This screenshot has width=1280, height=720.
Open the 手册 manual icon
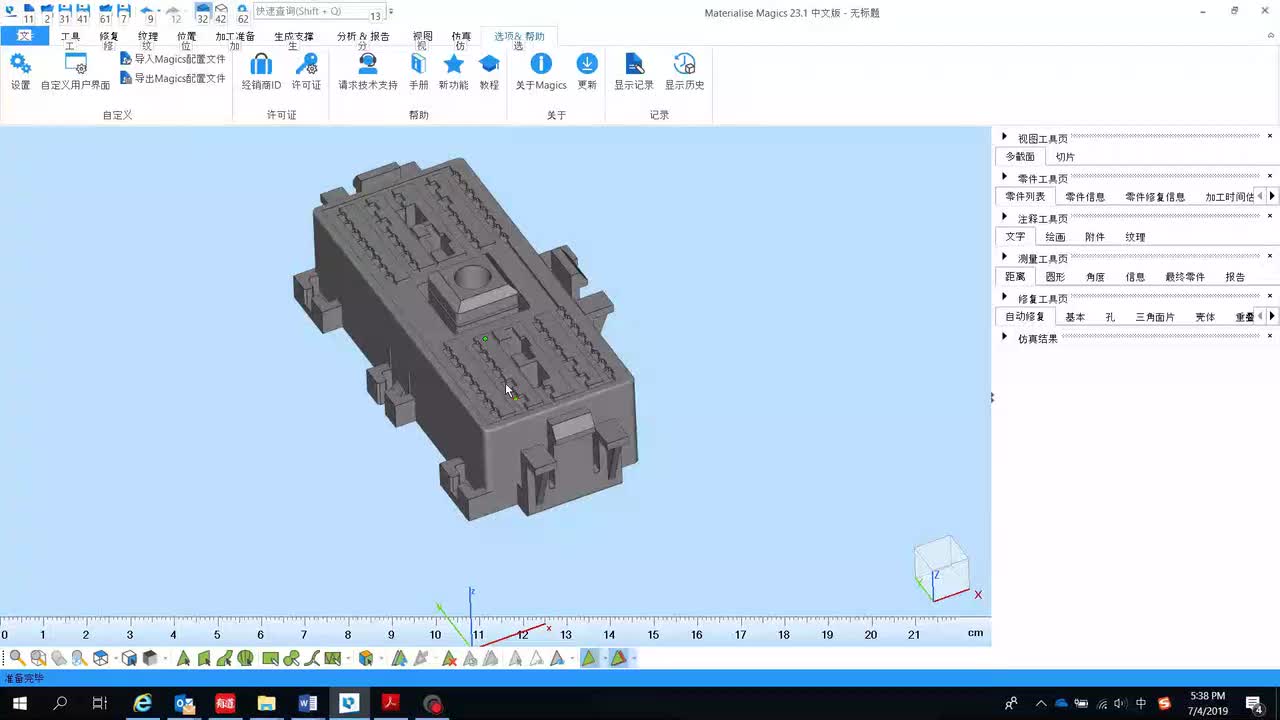tap(418, 64)
